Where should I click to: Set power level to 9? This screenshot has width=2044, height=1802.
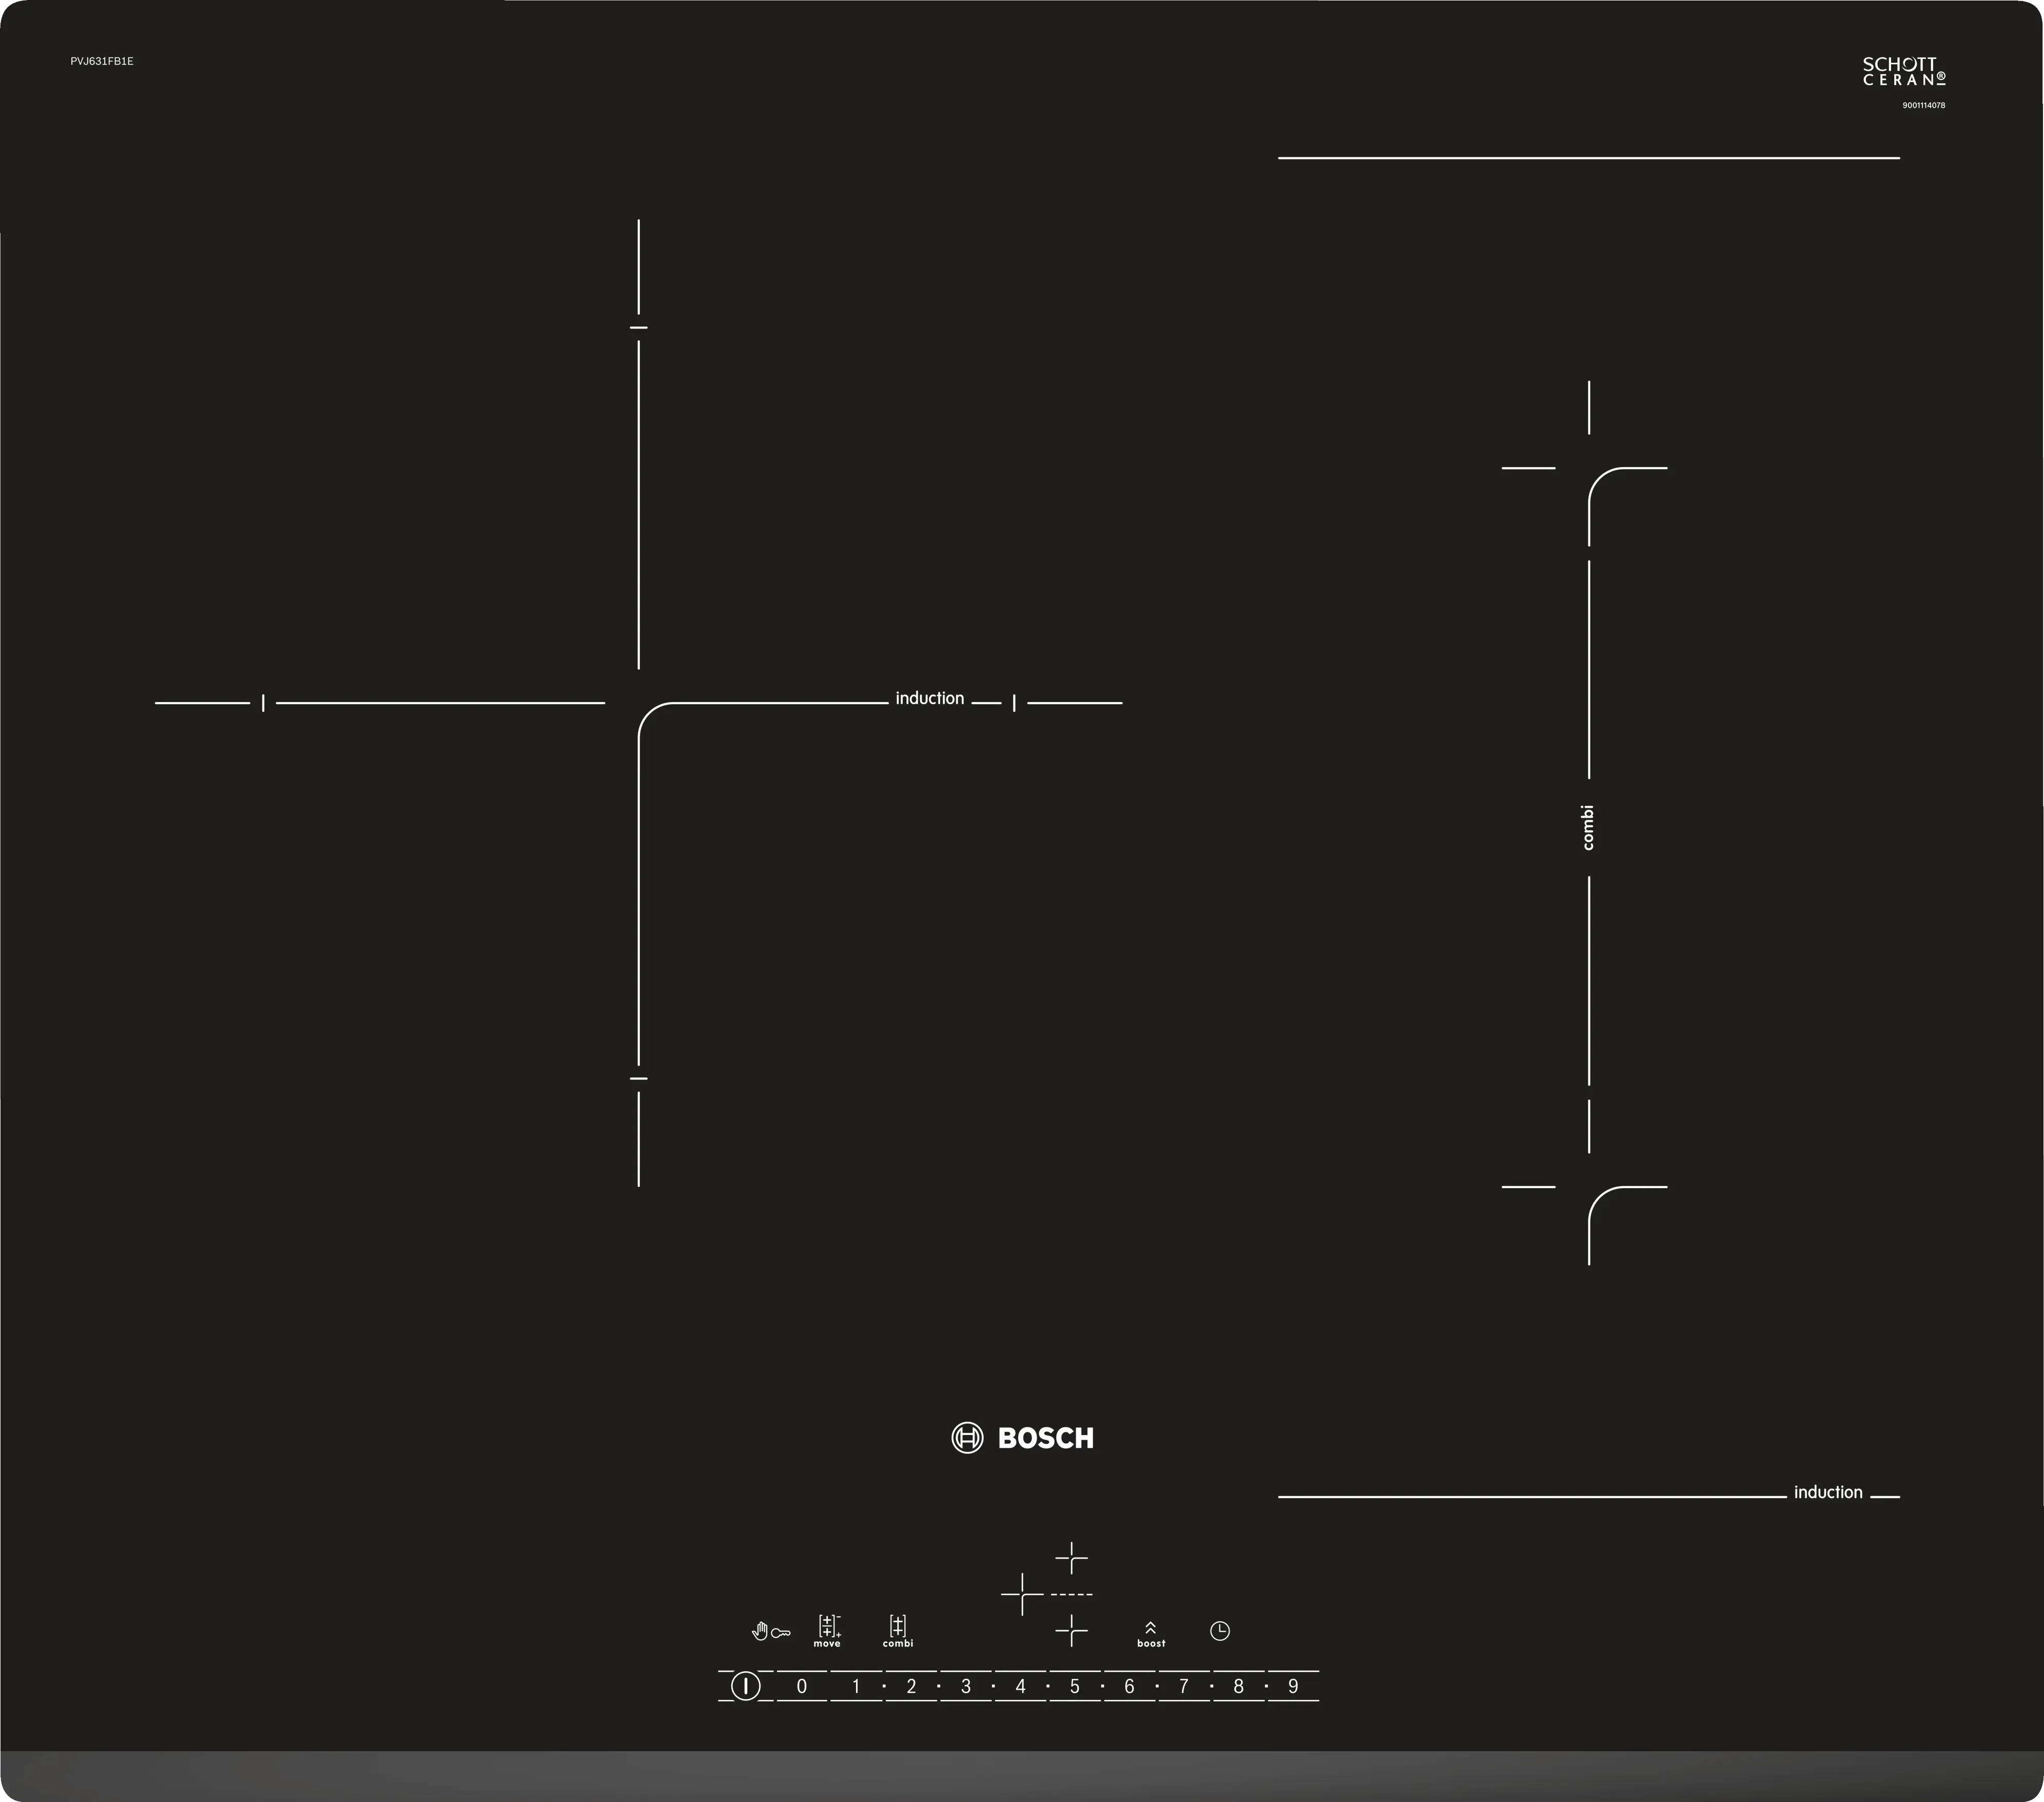pos(1292,1686)
